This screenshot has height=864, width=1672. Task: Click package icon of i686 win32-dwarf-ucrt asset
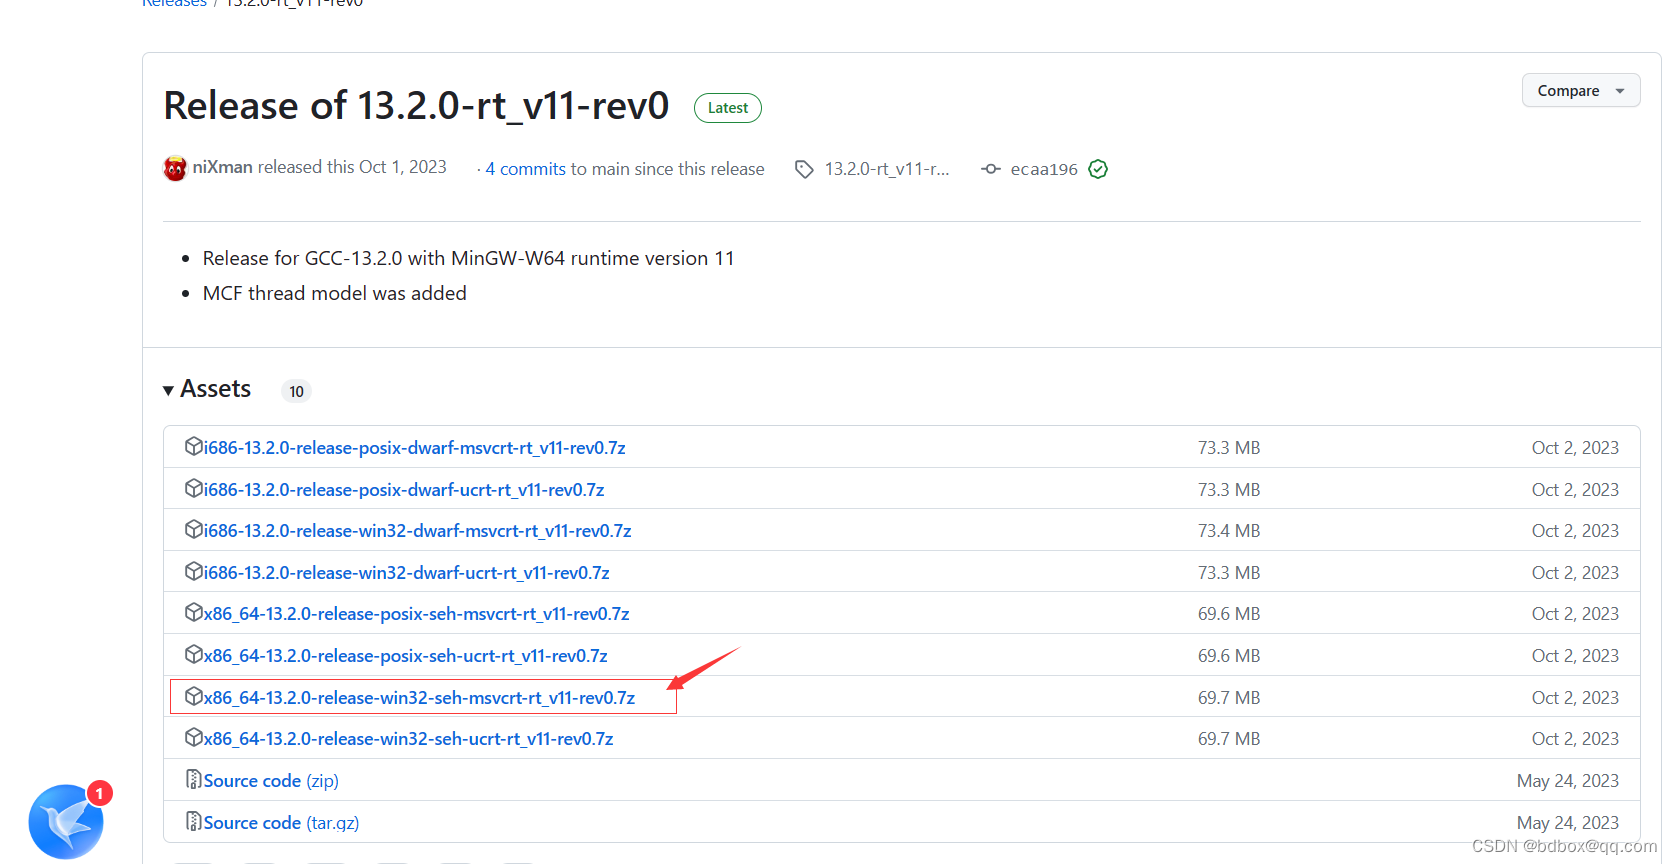pyautogui.click(x=194, y=571)
